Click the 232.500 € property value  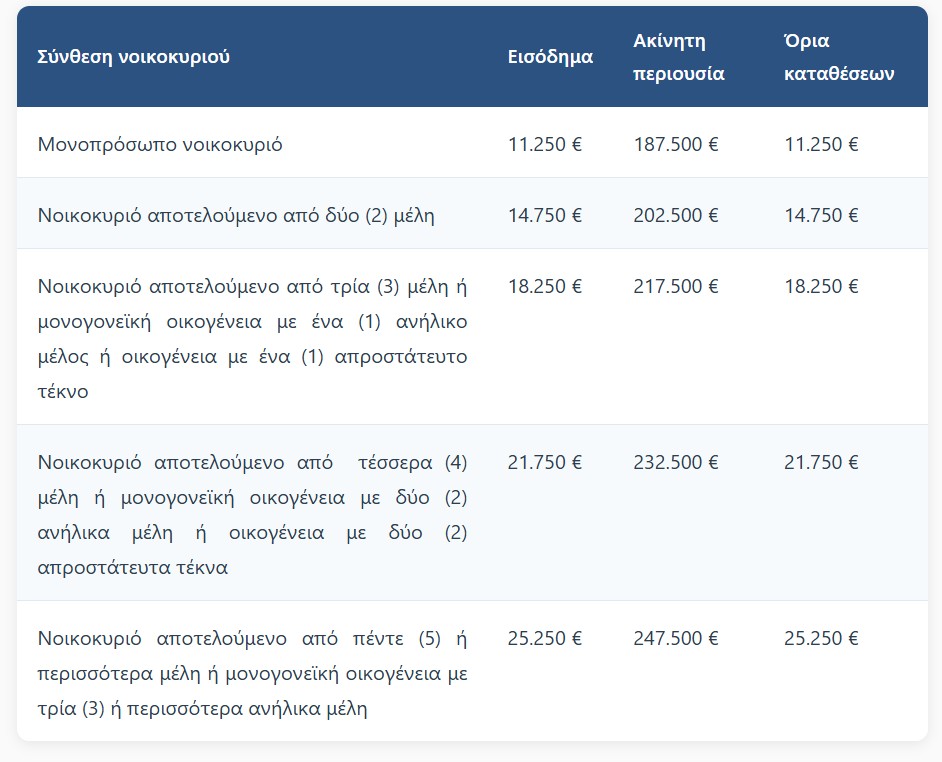pos(676,462)
